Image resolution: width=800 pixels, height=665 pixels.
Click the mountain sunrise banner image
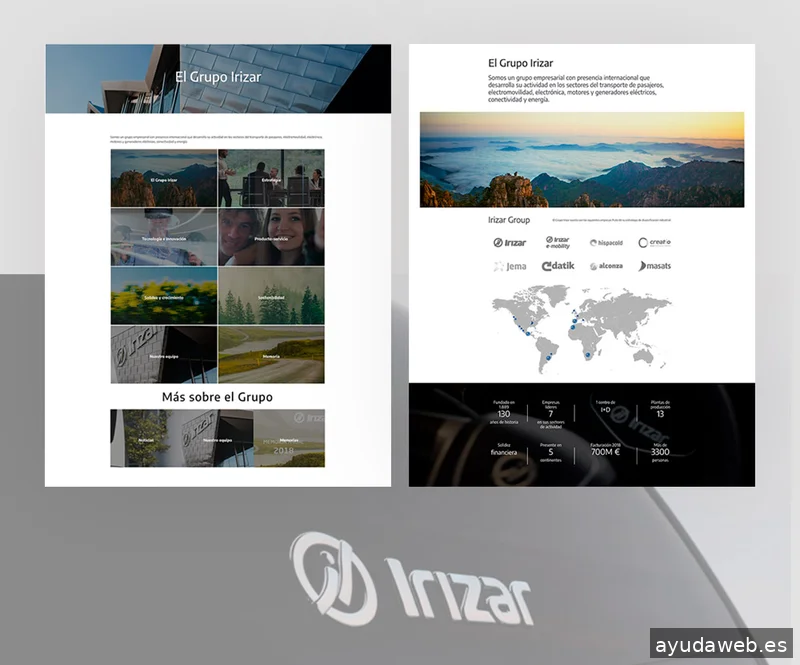coord(581,159)
